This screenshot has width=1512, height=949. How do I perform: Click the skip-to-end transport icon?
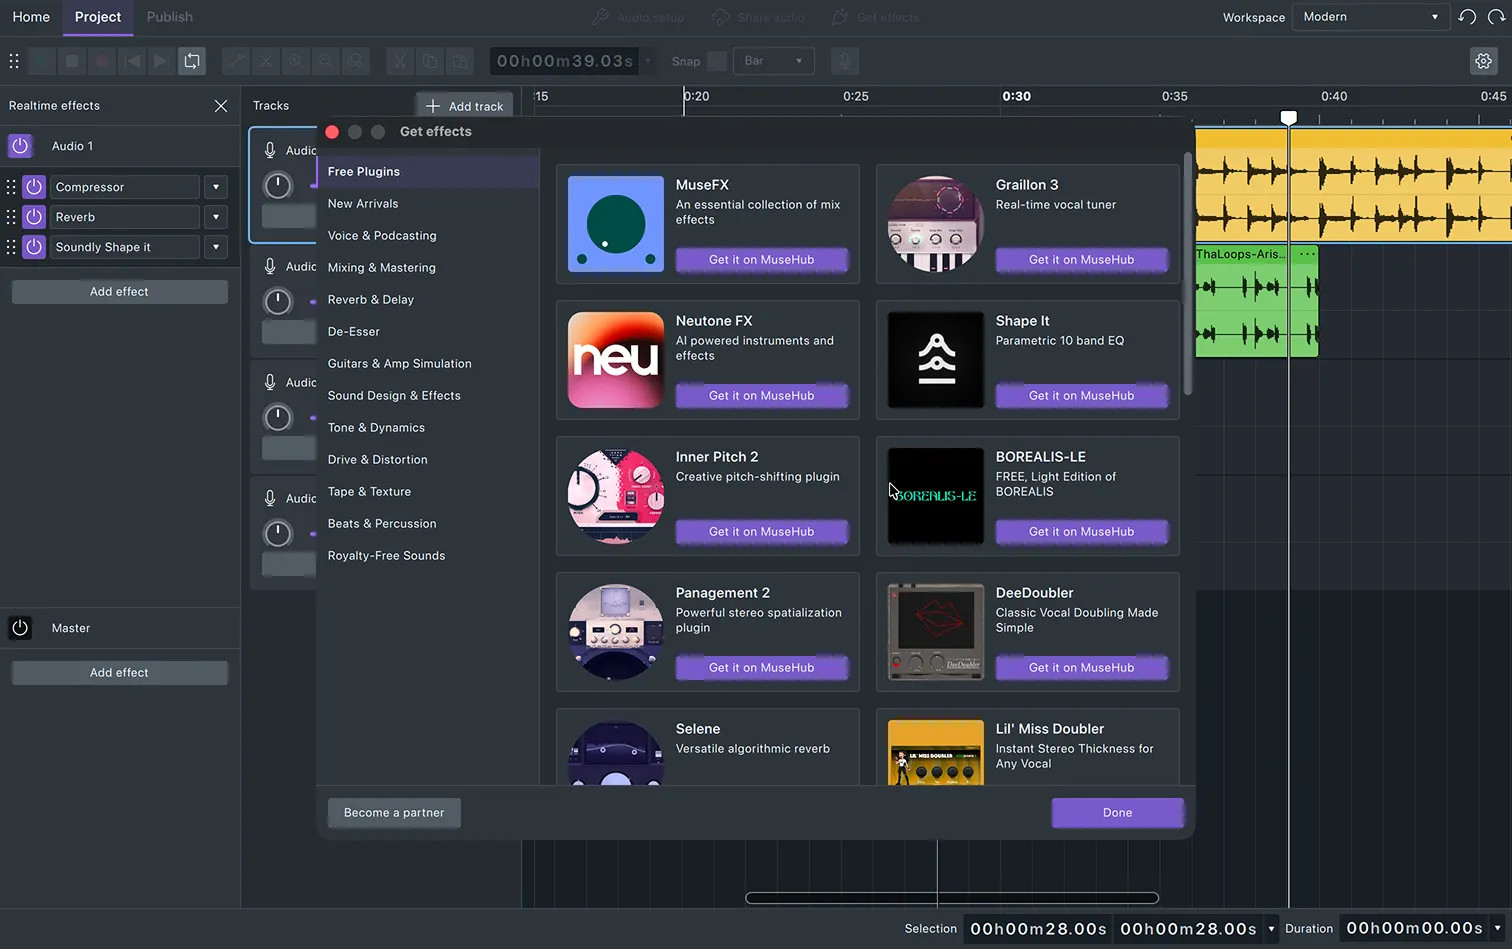[x=161, y=61]
